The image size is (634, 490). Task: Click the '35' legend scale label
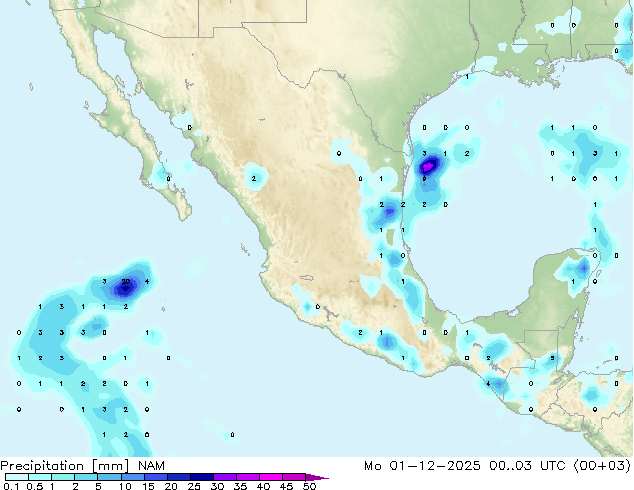(x=241, y=486)
